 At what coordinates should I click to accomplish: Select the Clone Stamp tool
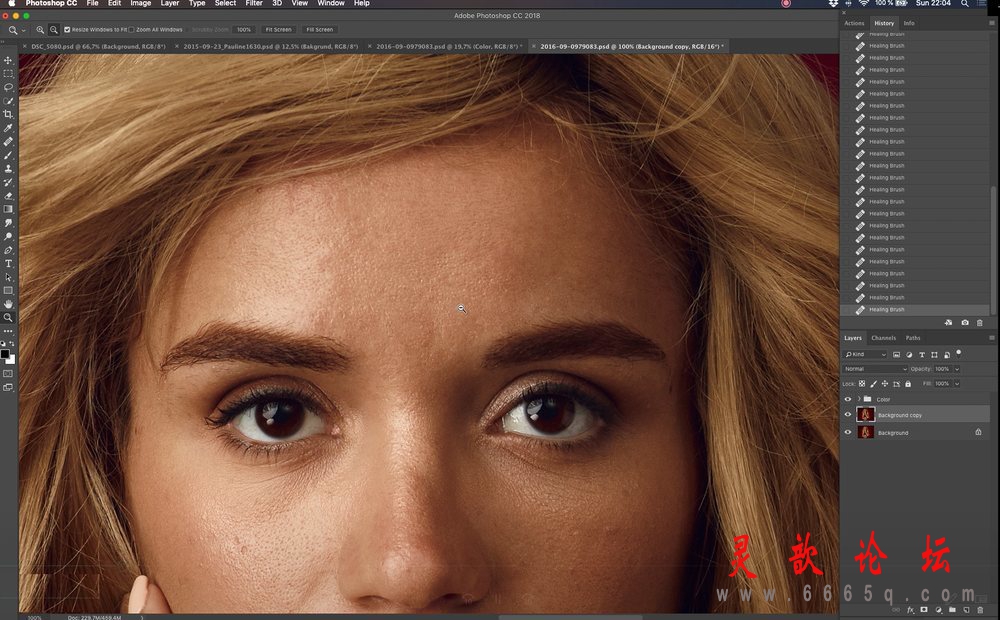click(x=8, y=169)
